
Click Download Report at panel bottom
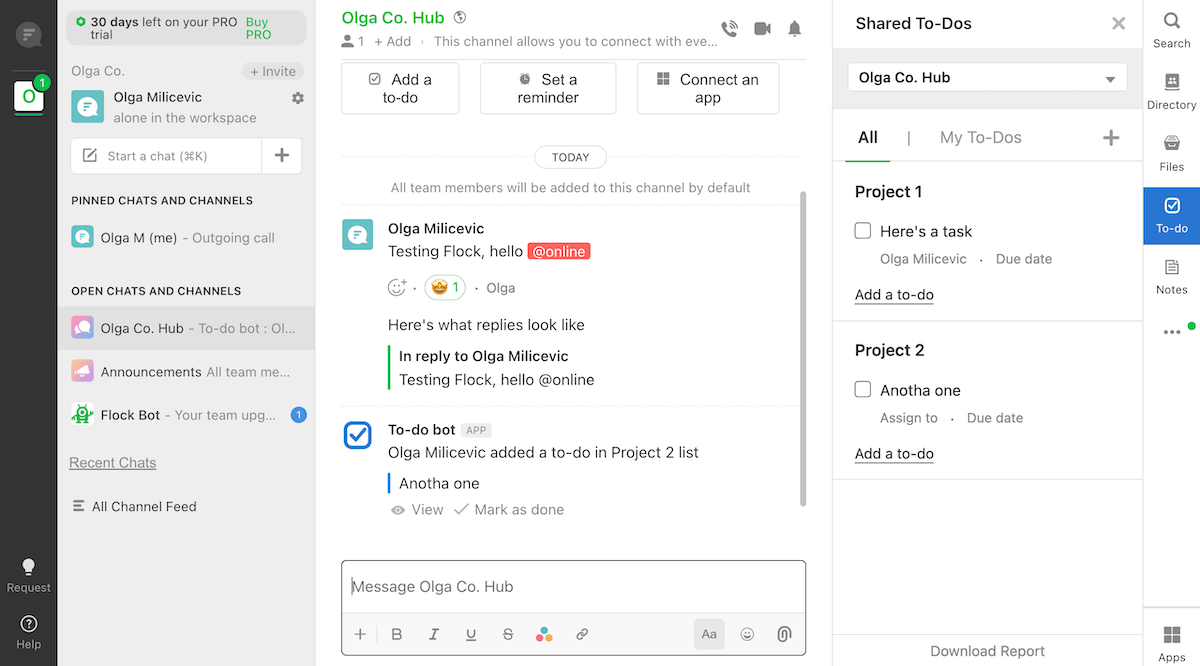click(x=987, y=651)
